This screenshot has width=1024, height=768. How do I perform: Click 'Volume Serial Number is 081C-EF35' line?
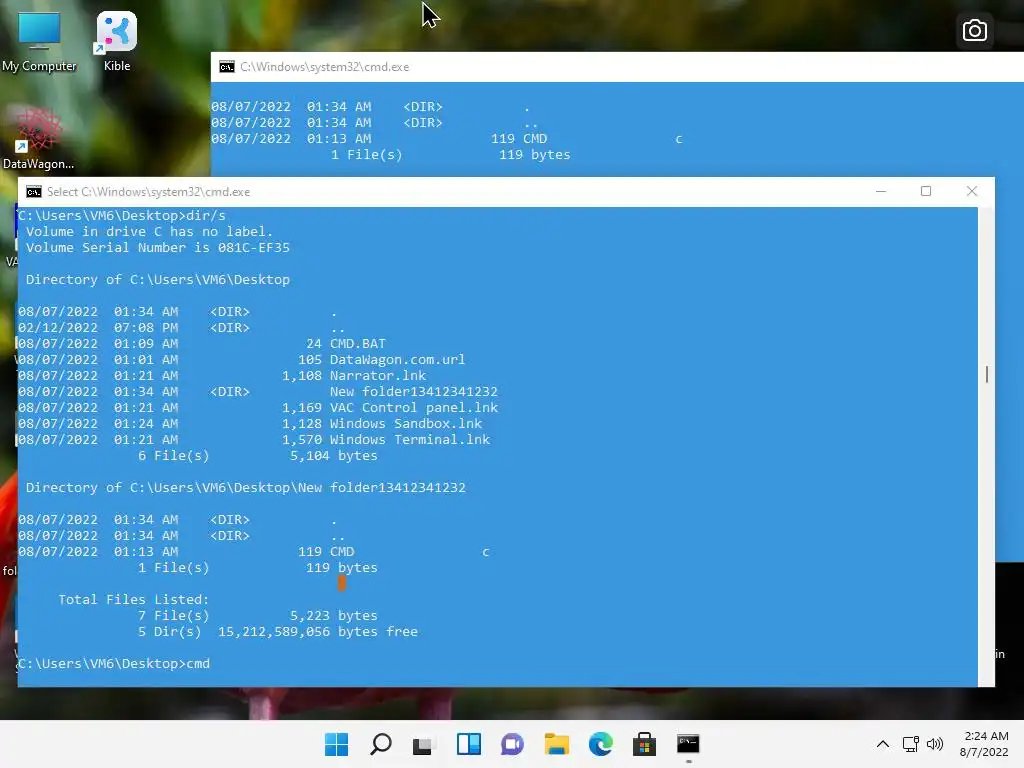[157, 248]
